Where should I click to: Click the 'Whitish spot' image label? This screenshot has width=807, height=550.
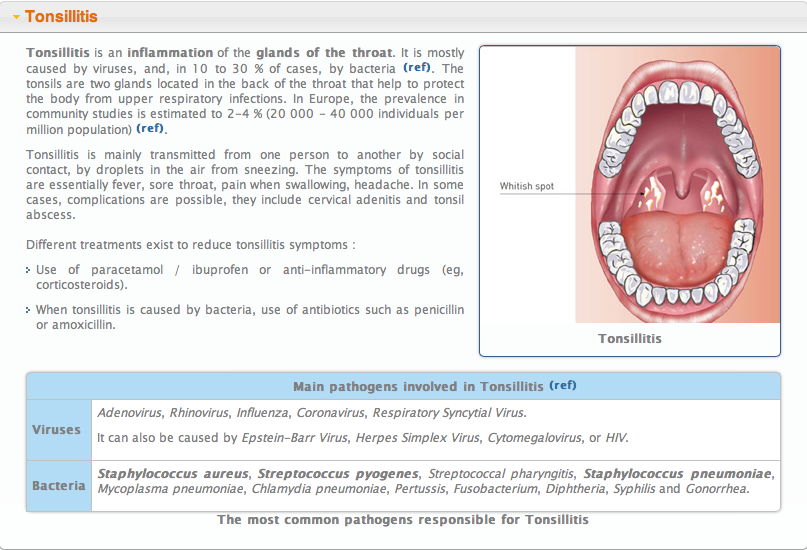(x=527, y=186)
